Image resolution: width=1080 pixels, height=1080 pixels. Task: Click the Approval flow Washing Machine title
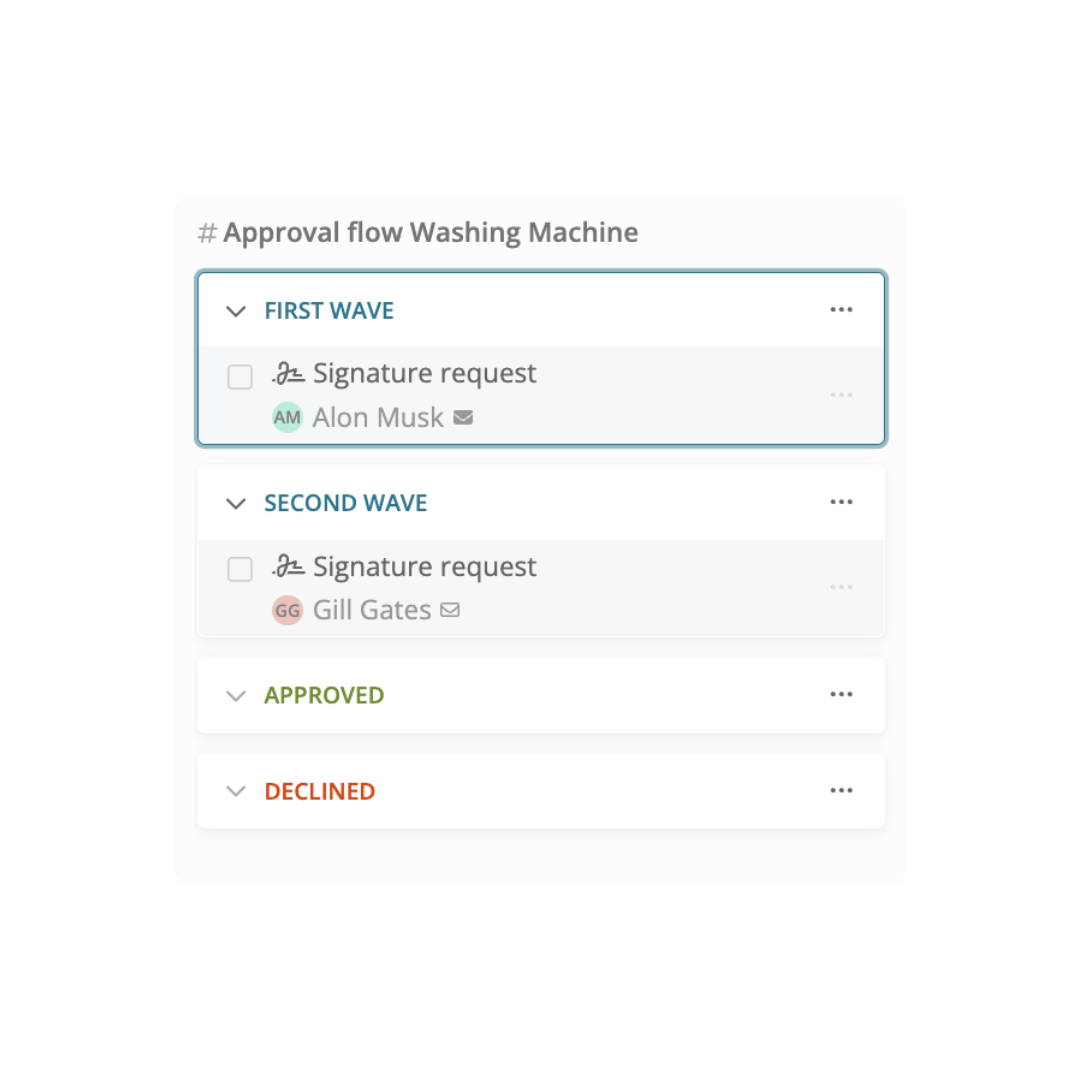coord(430,232)
